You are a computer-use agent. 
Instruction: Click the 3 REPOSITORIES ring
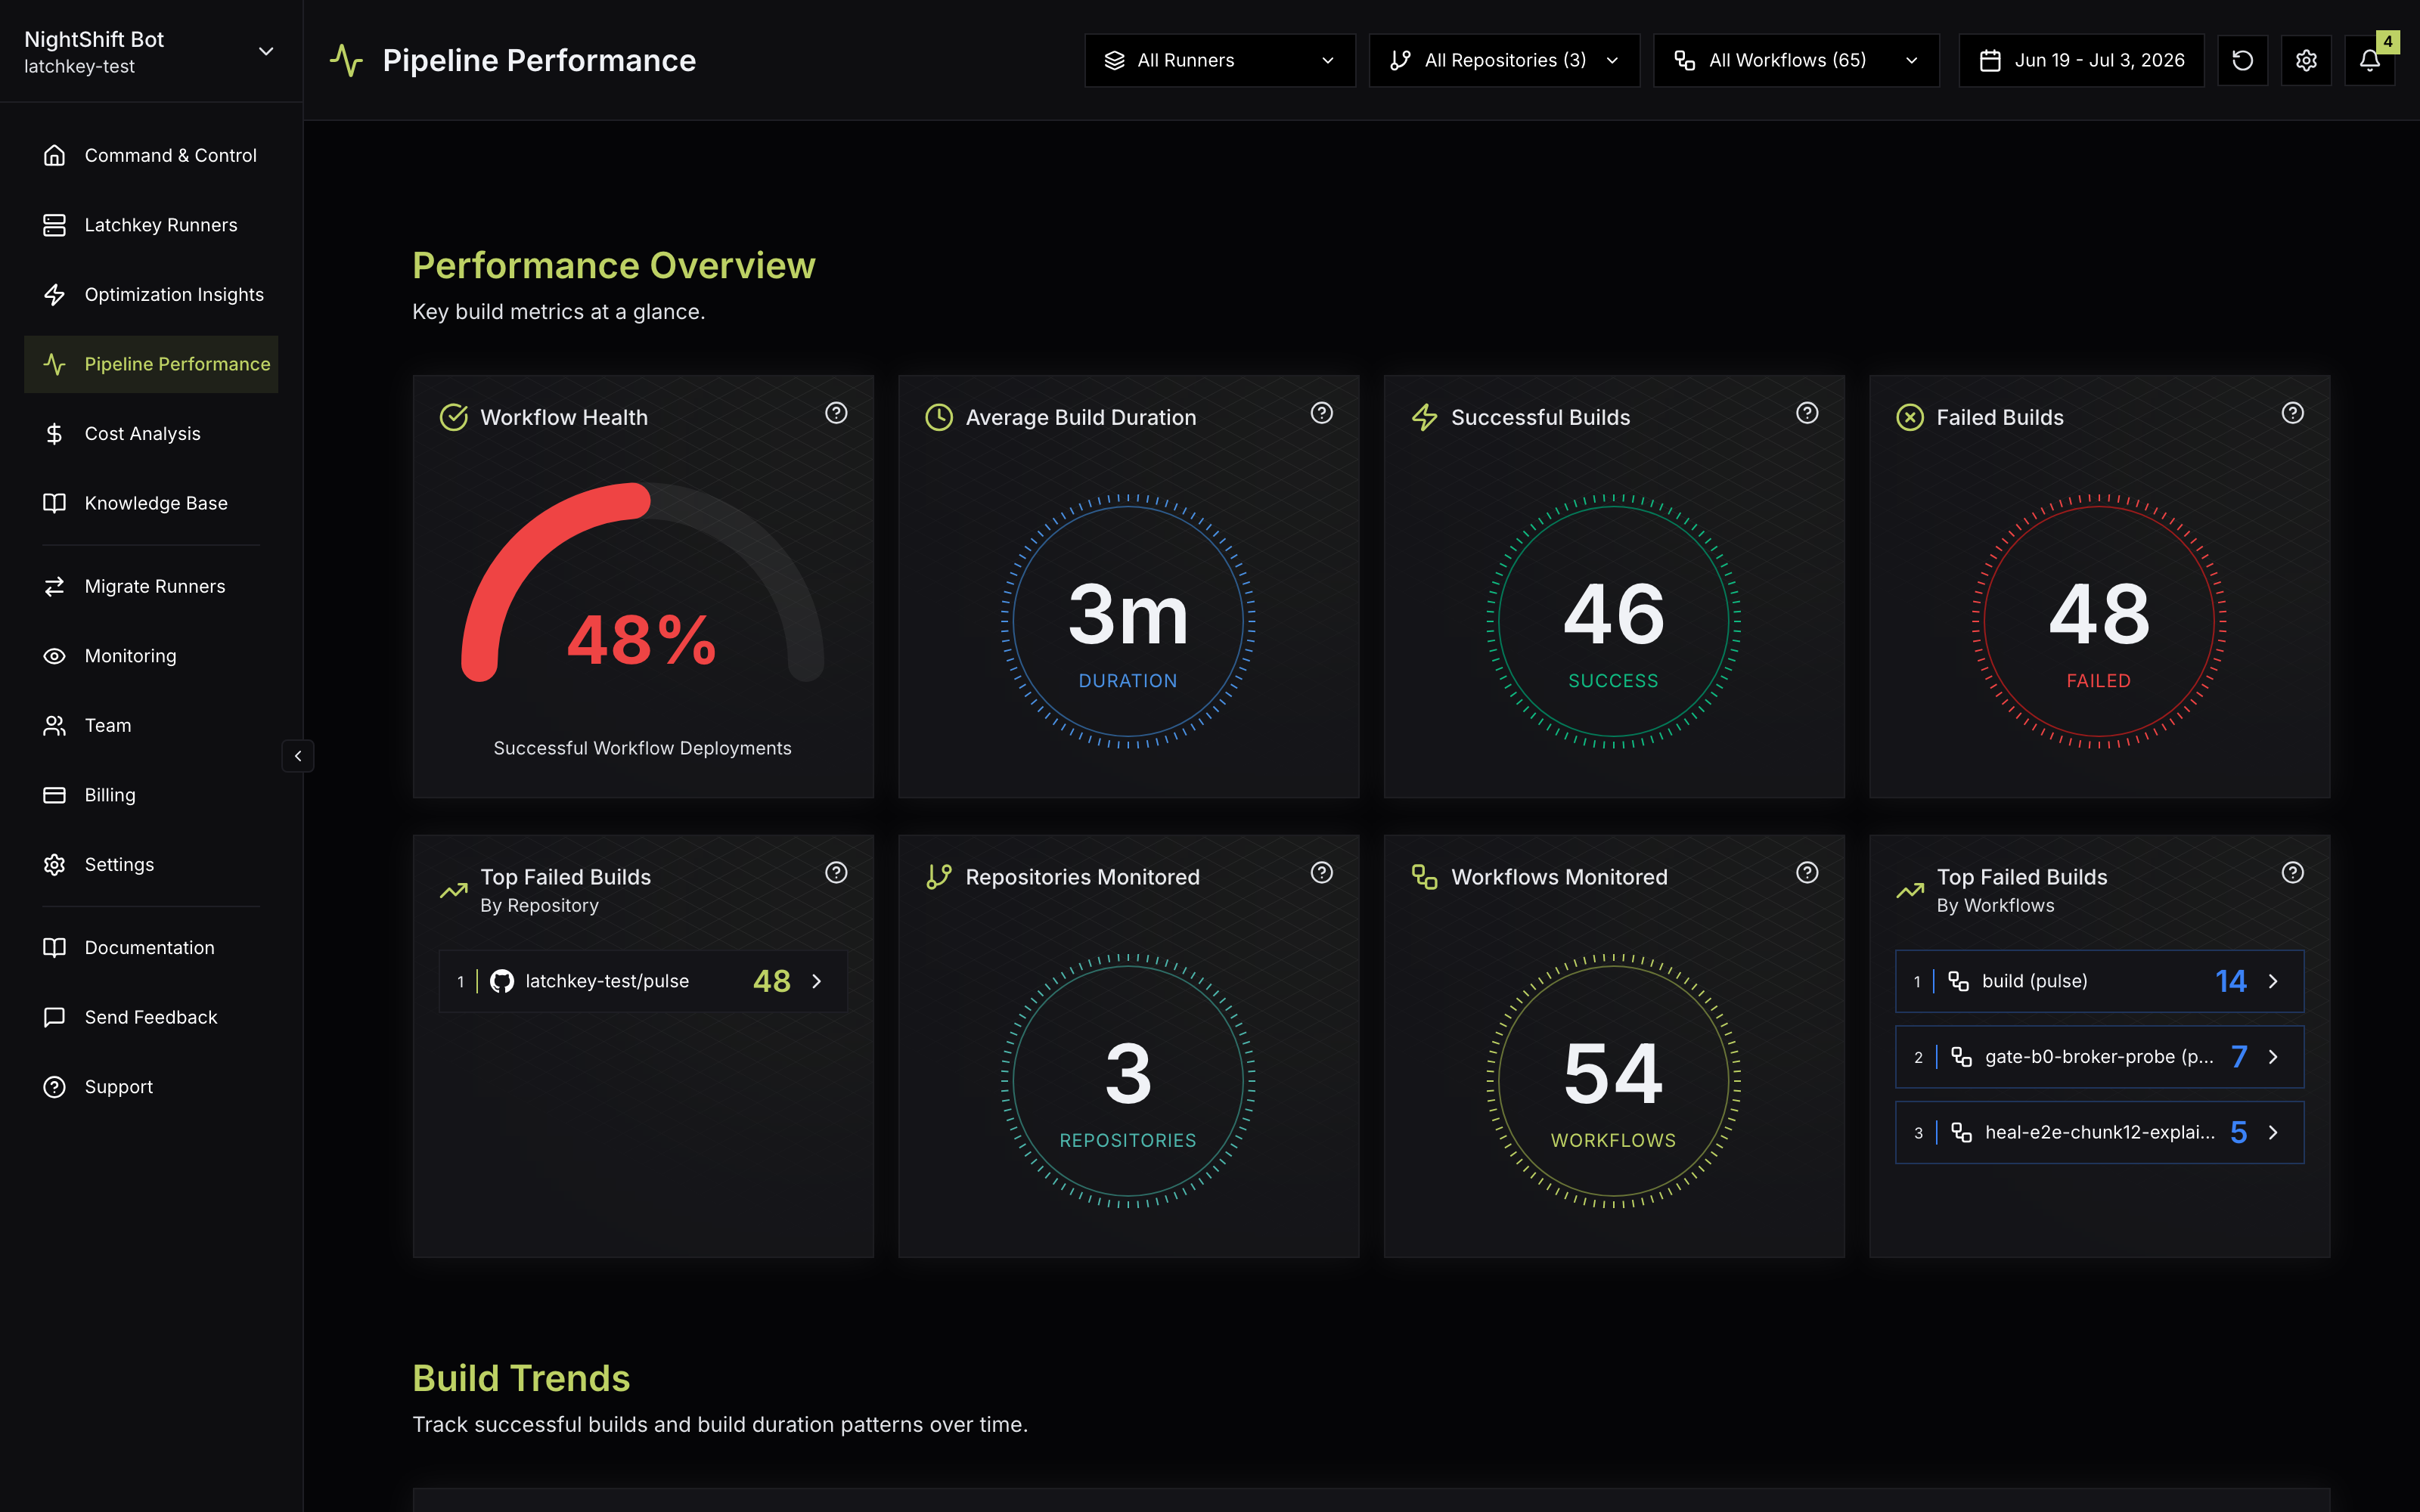coord(1128,1081)
